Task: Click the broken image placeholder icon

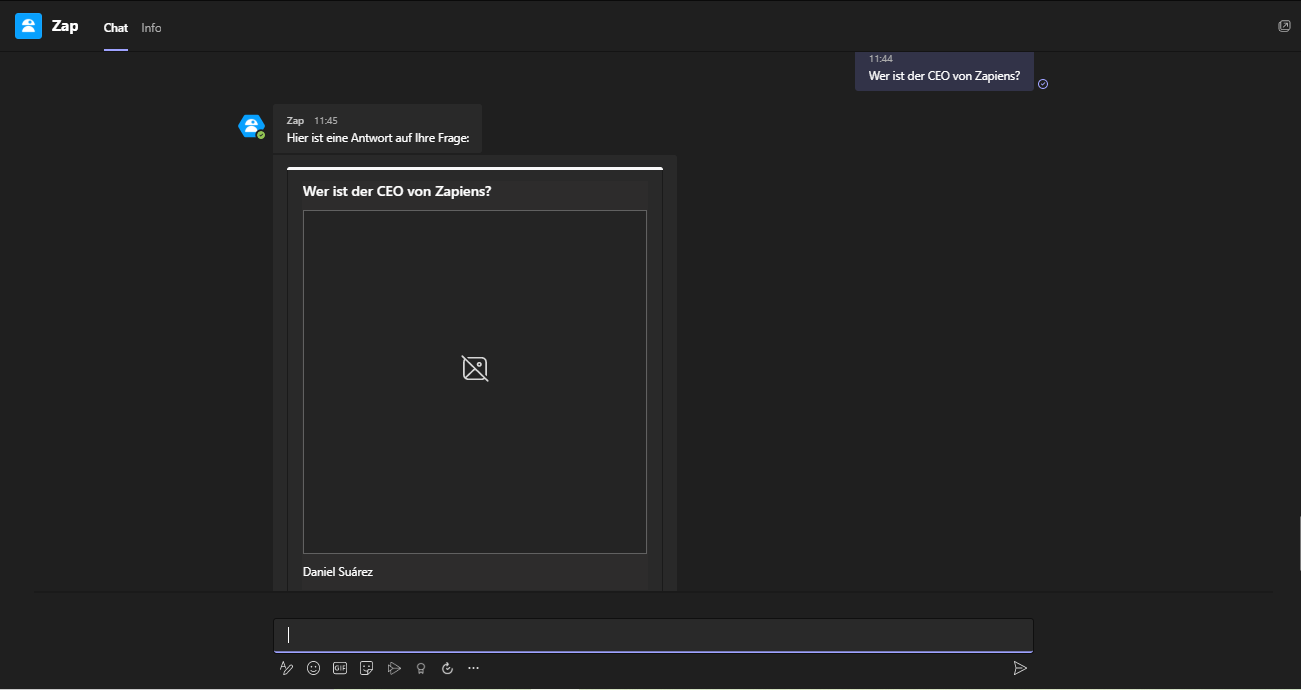Action: tap(475, 368)
